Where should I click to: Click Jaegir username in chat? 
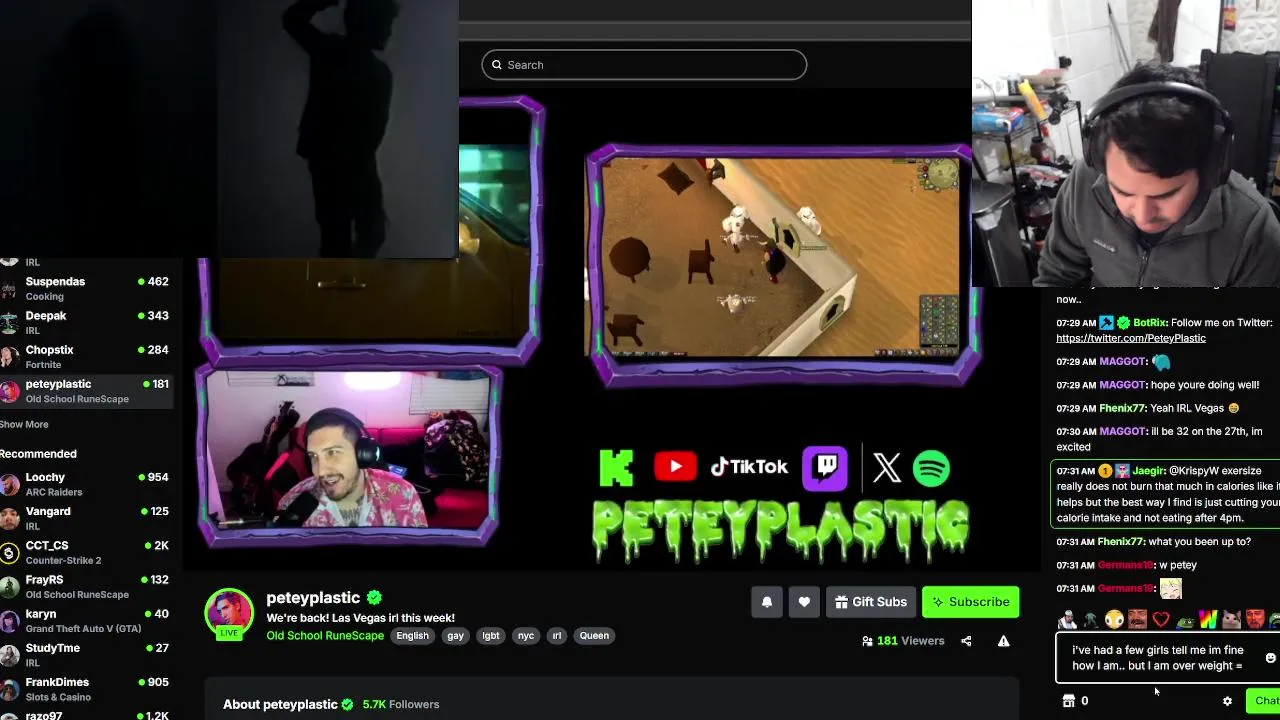coord(1148,471)
